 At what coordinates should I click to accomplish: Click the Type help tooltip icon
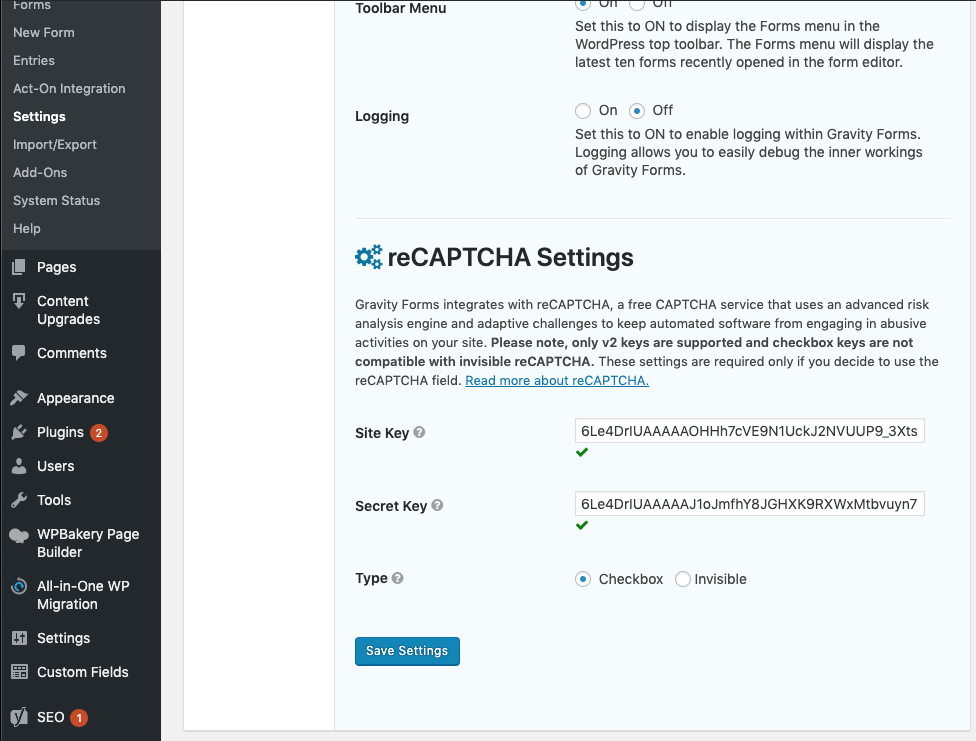pyautogui.click(x=398, y=578)
